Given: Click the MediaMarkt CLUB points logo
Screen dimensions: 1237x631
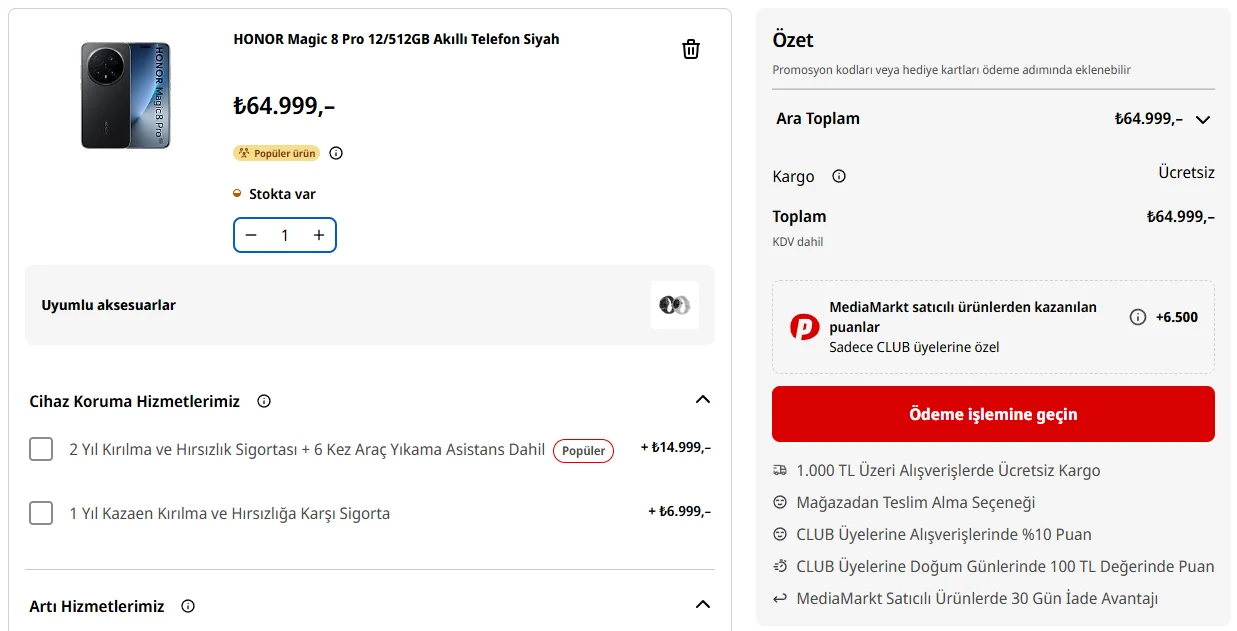Looking at the screenshot, I should (805, 327).
